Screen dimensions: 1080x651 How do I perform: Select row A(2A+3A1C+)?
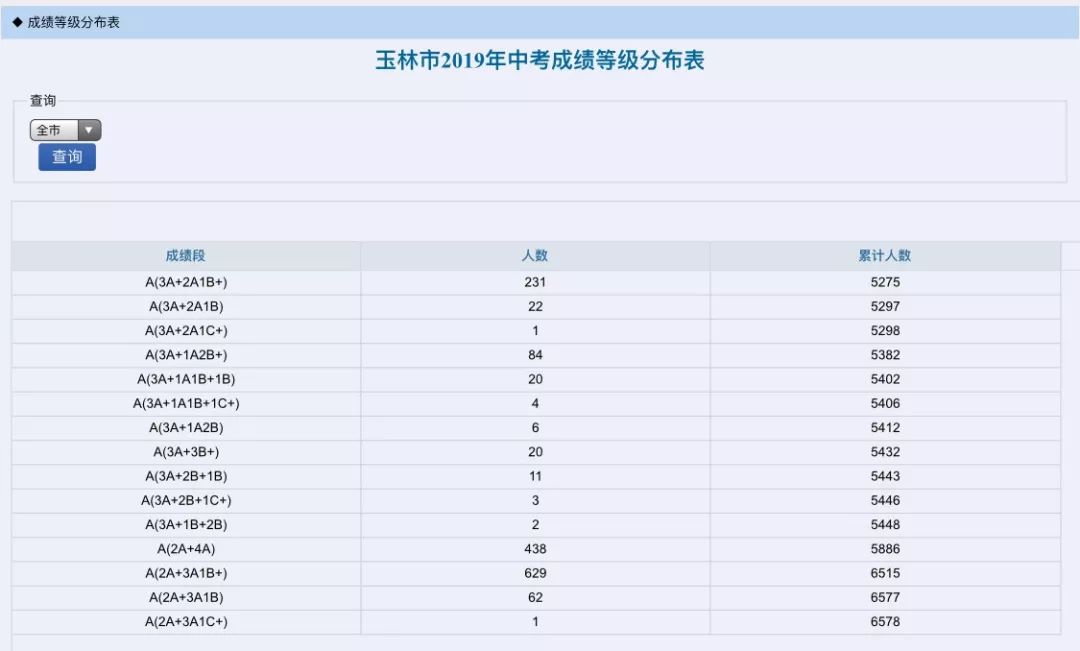[x=536, y=622]
